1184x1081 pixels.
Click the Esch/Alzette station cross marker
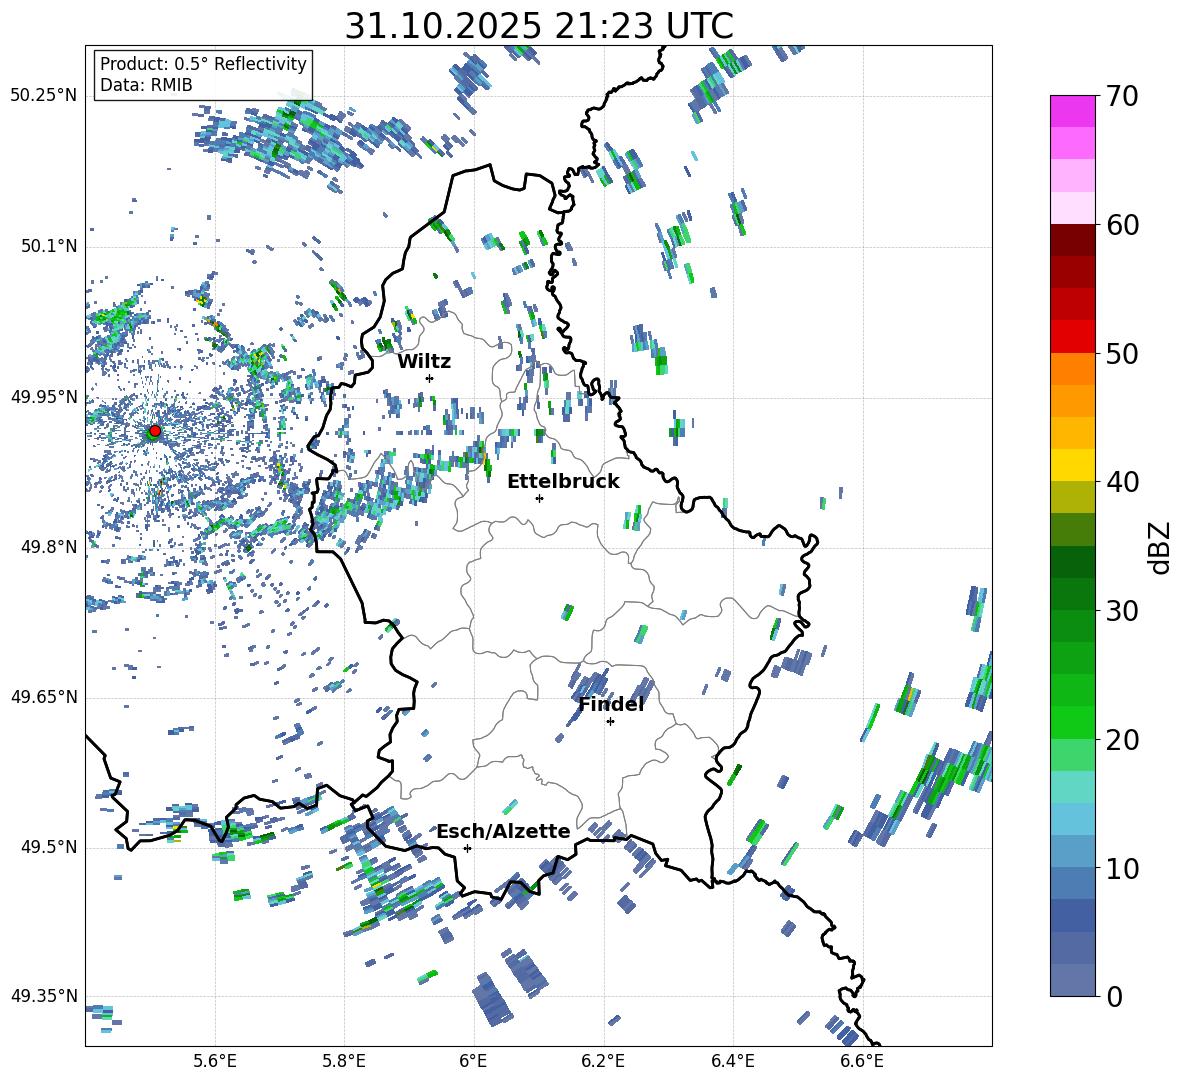pyautogui.click(x=467, y=848)
